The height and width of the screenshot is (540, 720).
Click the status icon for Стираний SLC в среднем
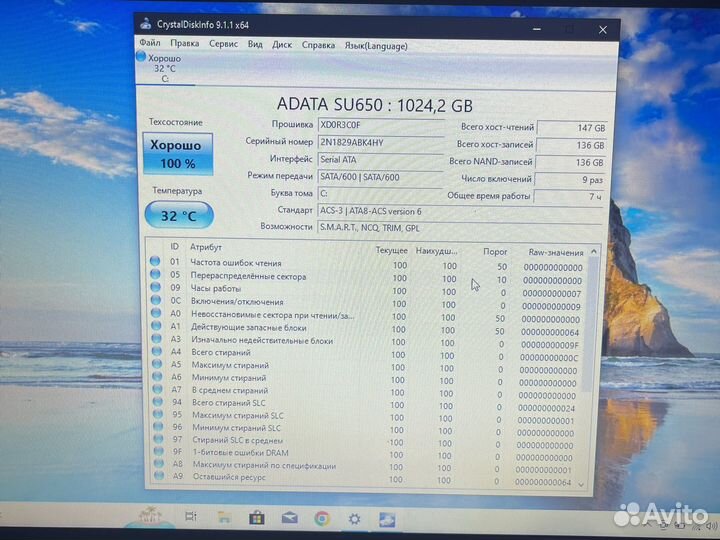158,439
